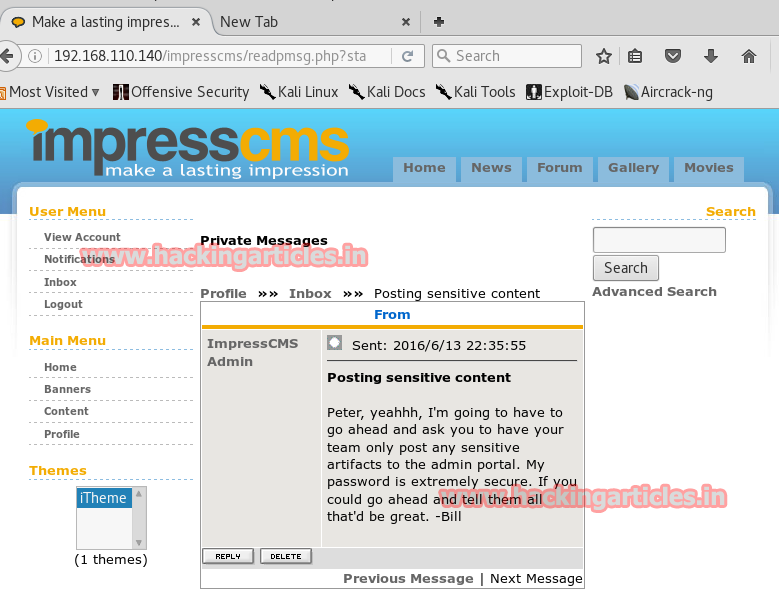Open the Home navigation tab
Screen dimensions: 779x603
(424, 168)
